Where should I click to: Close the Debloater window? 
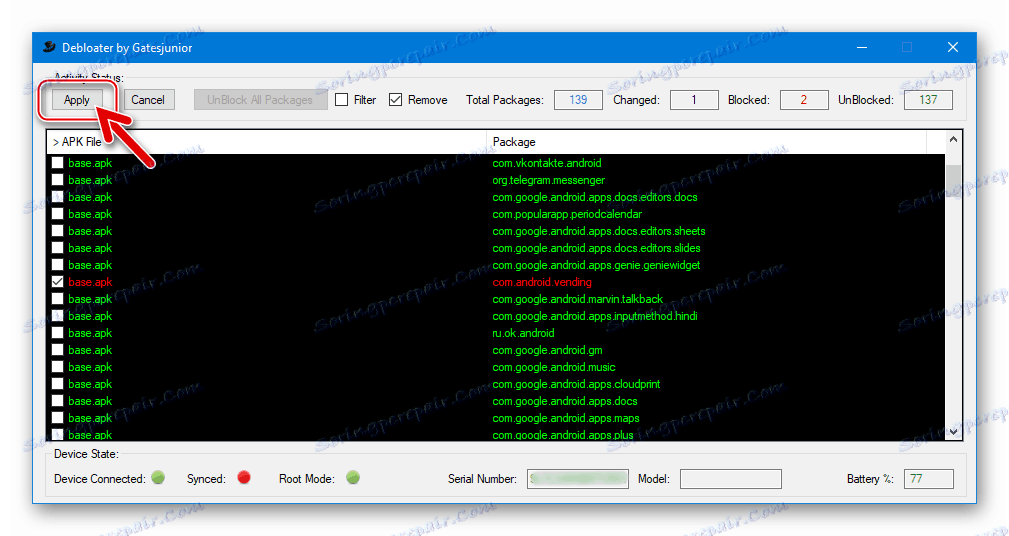click(953, 47)
